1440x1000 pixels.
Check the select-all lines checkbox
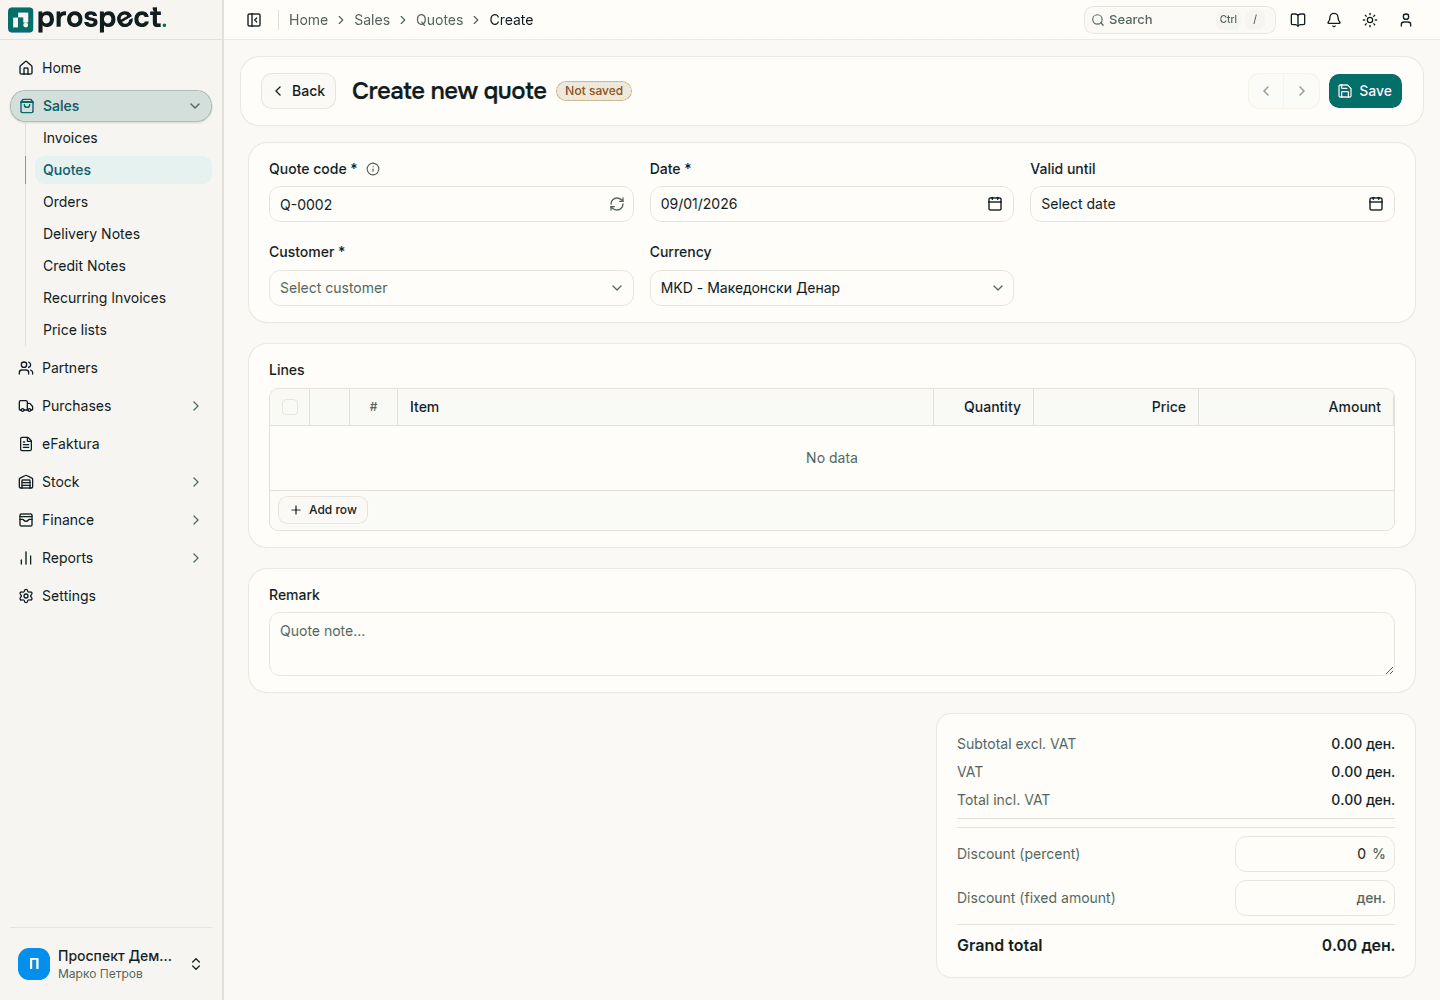[290, 407]
